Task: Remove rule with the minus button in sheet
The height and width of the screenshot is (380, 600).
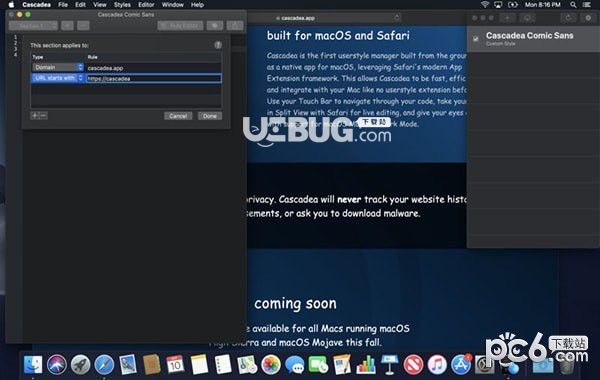Action: 43,116
